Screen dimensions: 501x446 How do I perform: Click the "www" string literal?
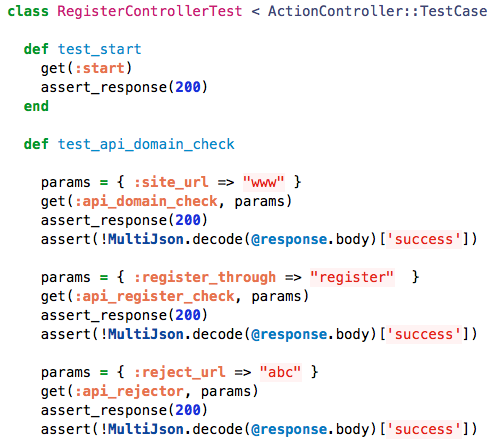click(x=264, y=182)
